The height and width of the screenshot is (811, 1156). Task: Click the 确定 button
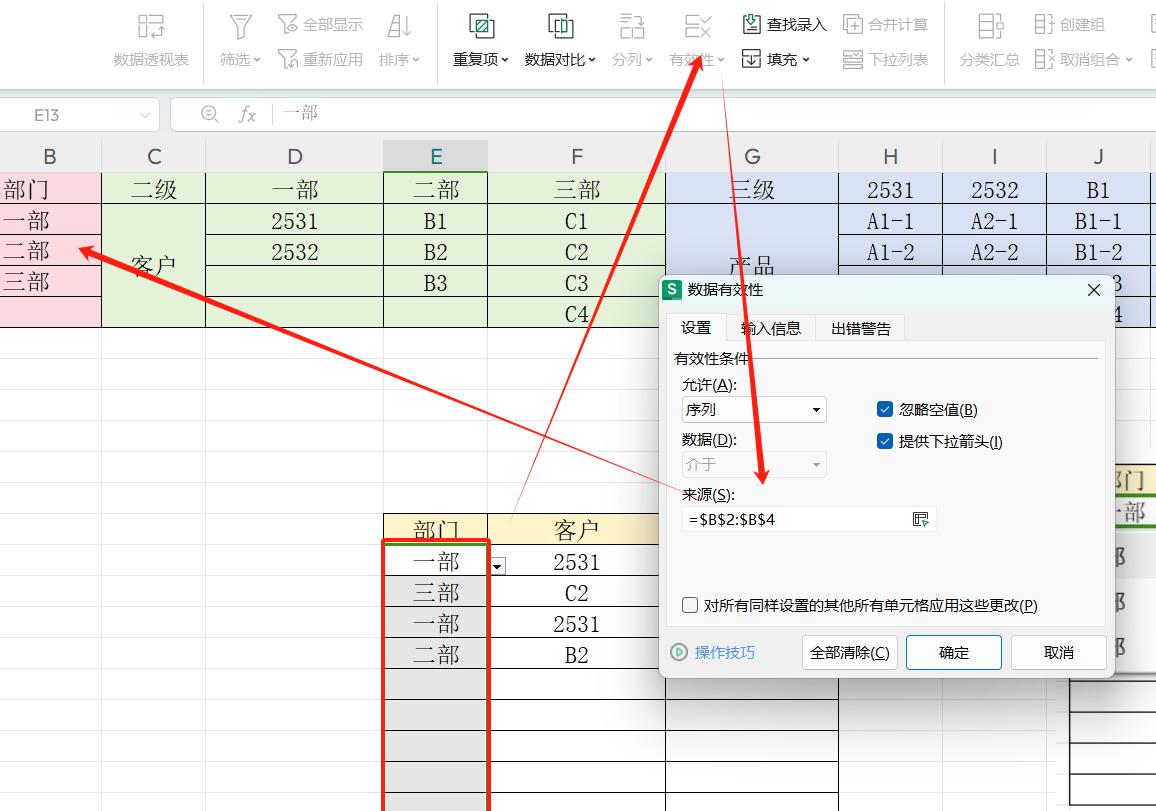click(954, 652)
